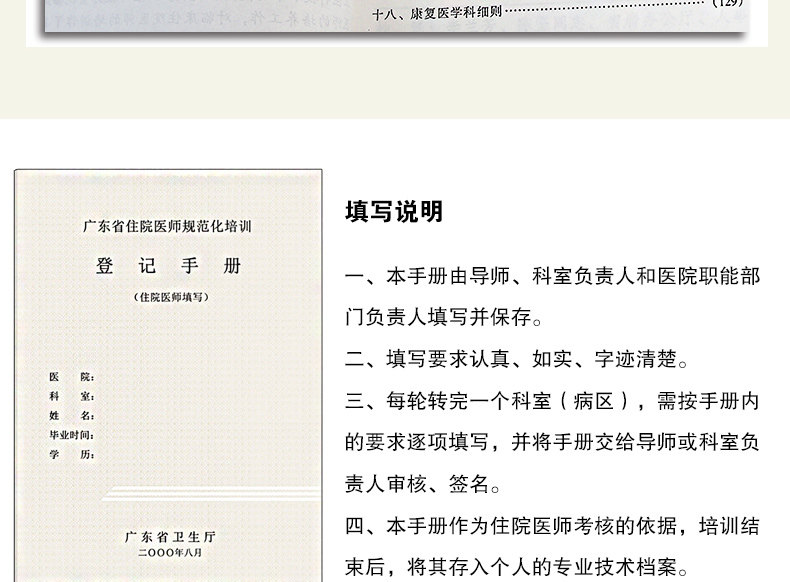Click instruction 三 about 每轮转完一个科室
Image resolution: width=790 pixels, height=582 pixels.
pyautogui.click(x=553, y=442)
